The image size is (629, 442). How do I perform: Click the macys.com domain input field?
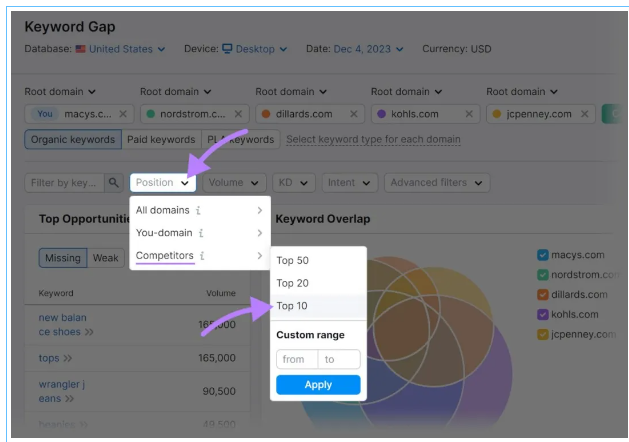coord(79,114)
